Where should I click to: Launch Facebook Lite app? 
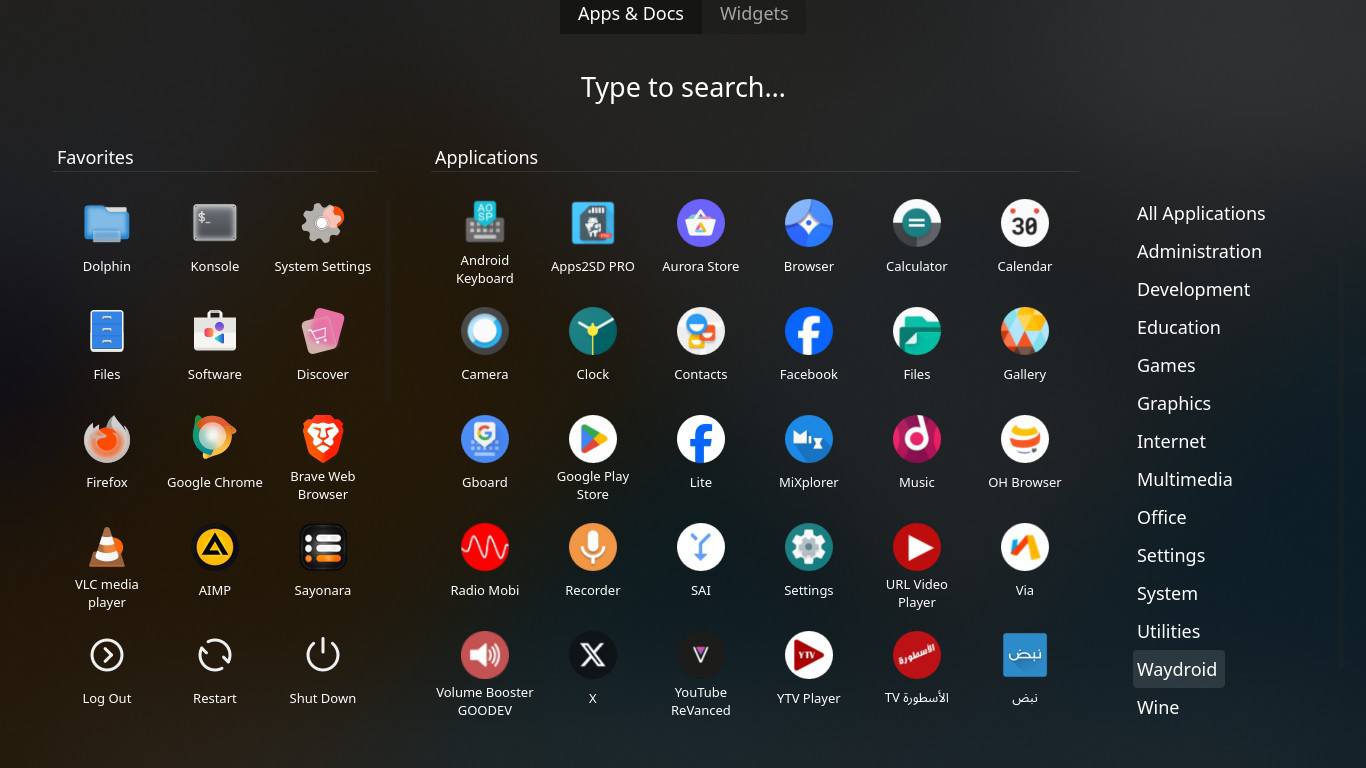(701, 439)
